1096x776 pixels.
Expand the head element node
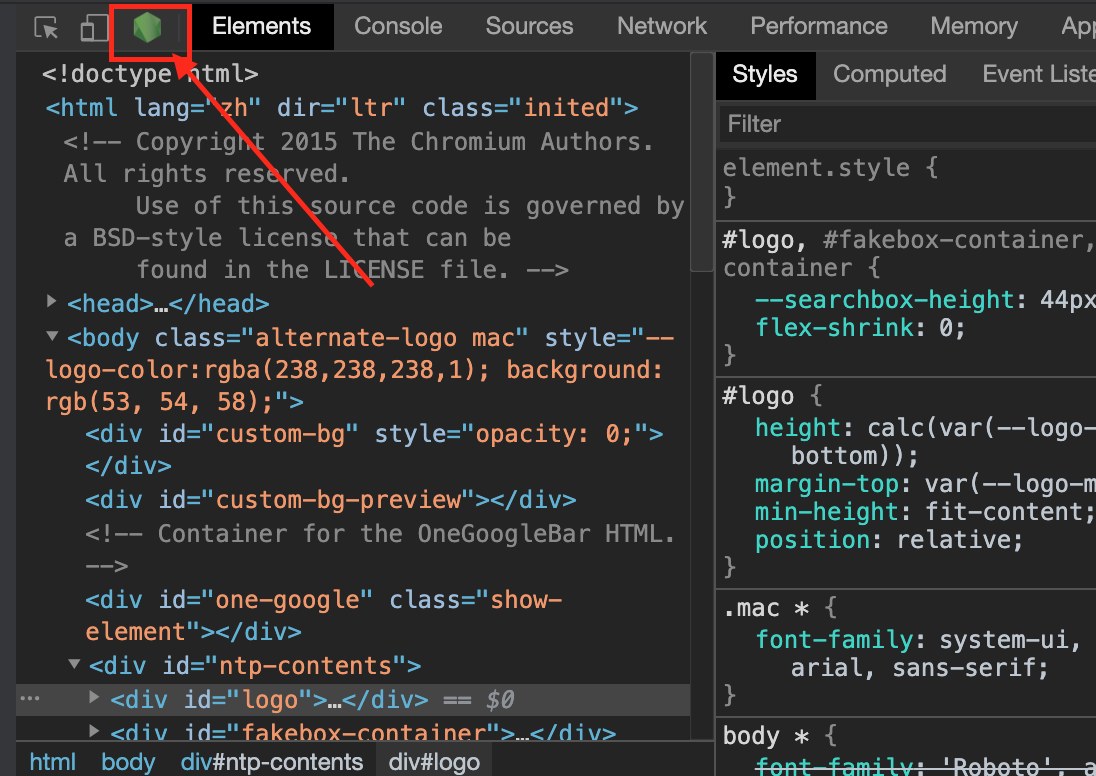pyautogui.click(x=51, y=301)
